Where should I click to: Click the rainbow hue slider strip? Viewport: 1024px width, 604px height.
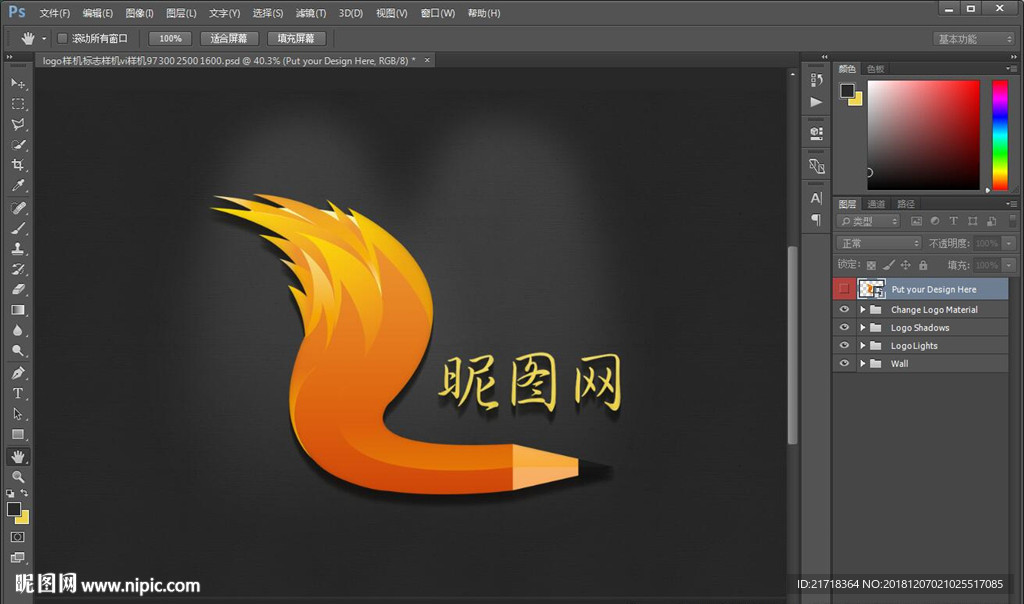[1000, 135]
